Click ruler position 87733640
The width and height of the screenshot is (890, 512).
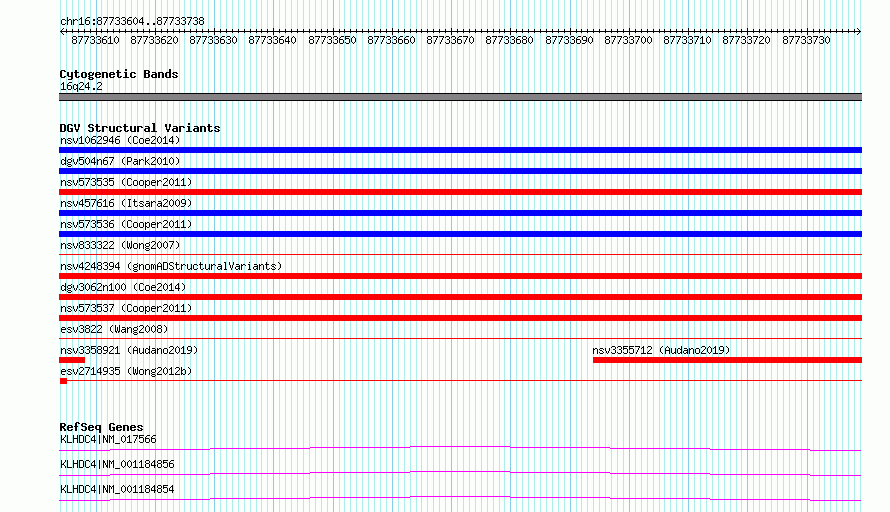(x=272, y=40)
